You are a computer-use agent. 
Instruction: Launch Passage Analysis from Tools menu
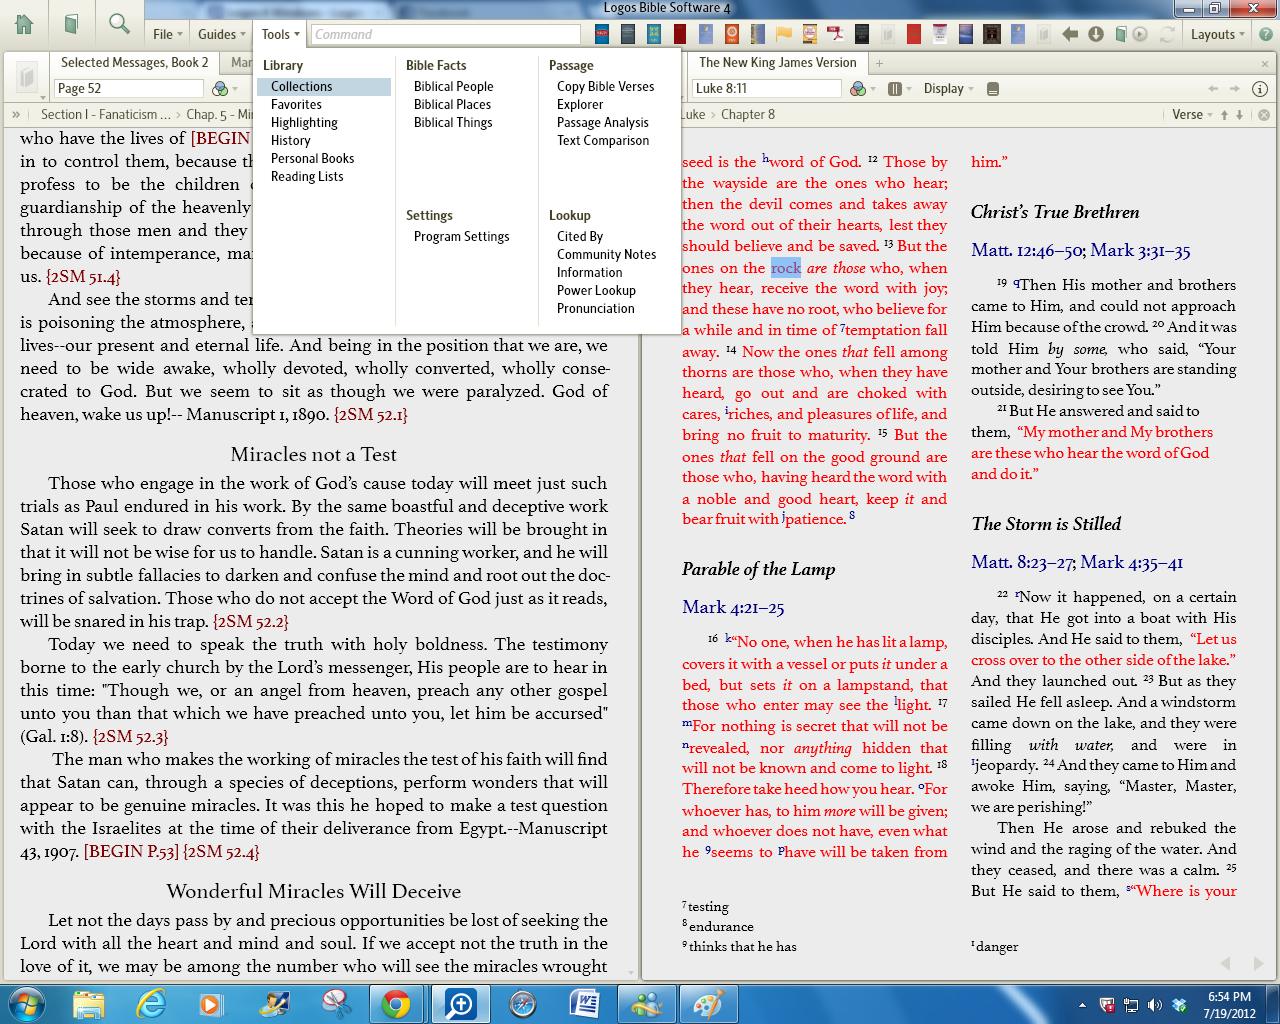click(602, 123)
